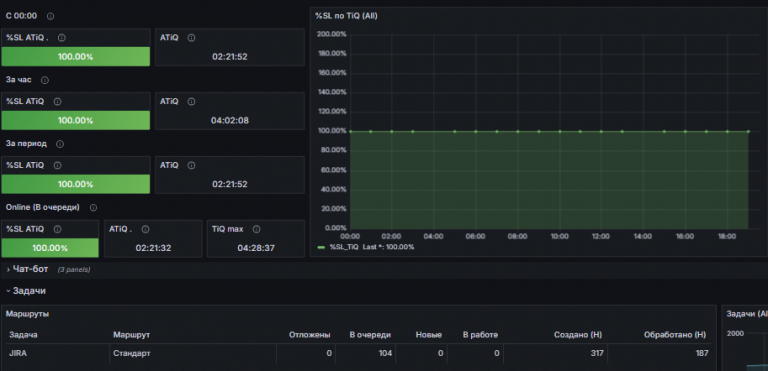Click the 200.00% y-axis label
Screen dimensions: 768x371
(332, 34)
